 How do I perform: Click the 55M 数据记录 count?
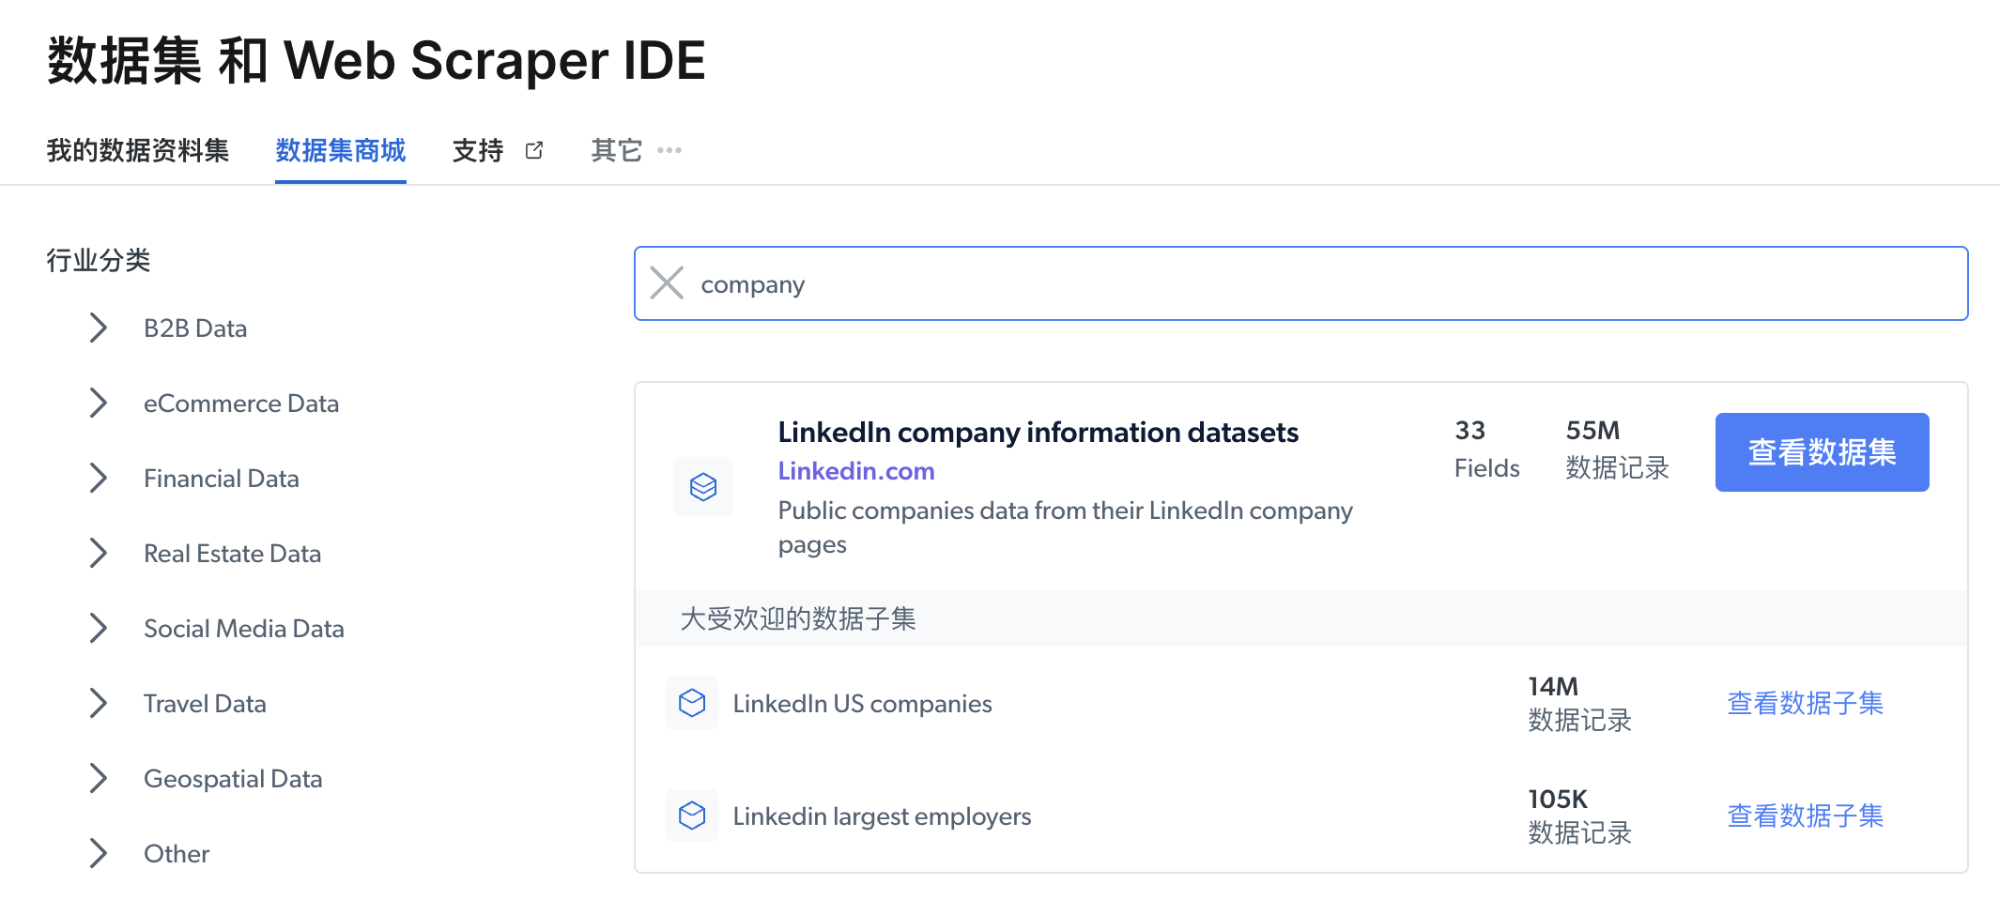coord(1617,449)
